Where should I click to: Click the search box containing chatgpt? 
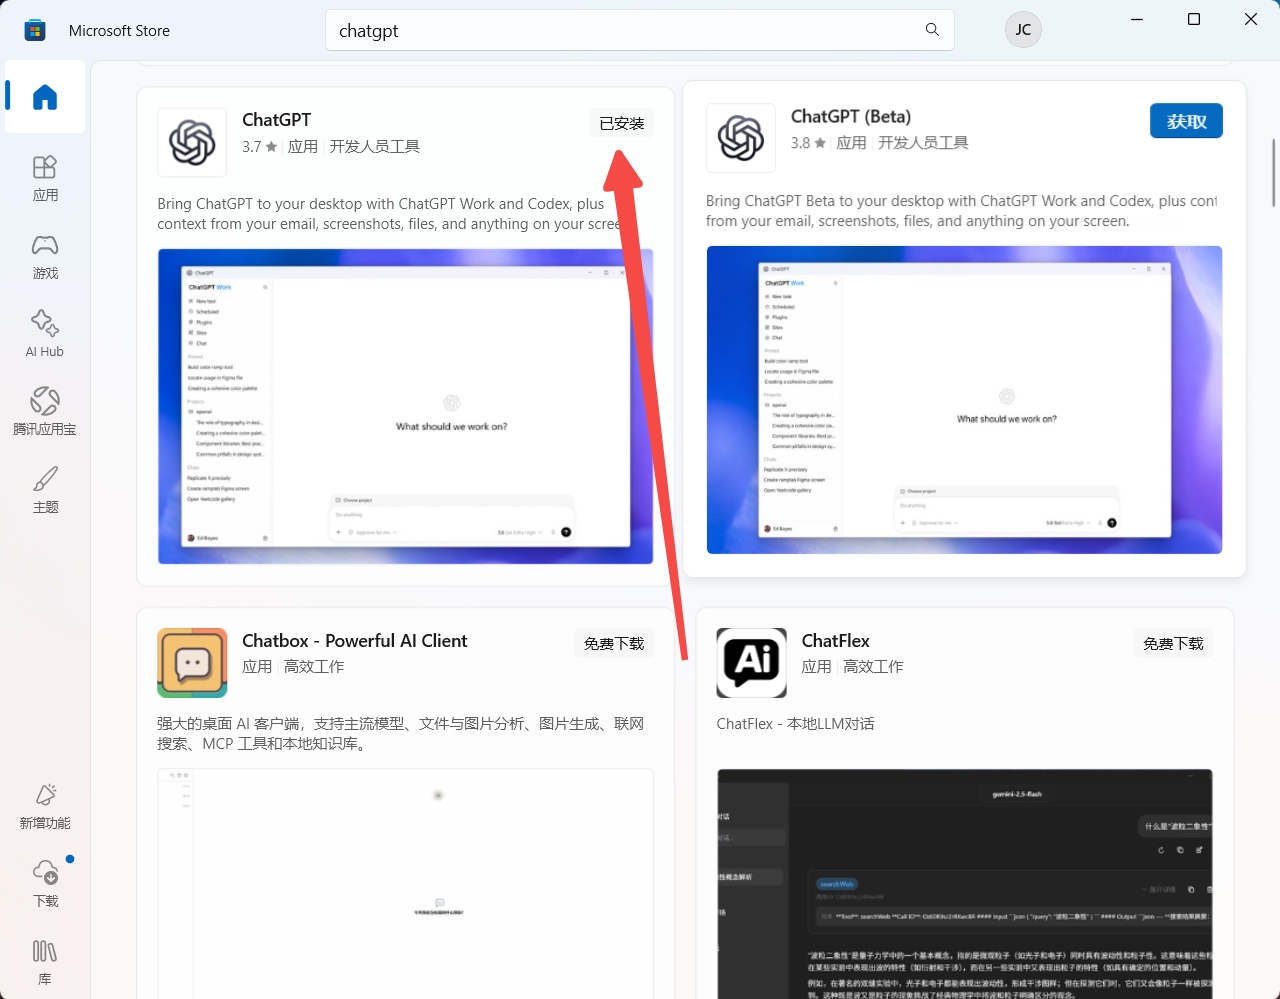coord(640,30)
